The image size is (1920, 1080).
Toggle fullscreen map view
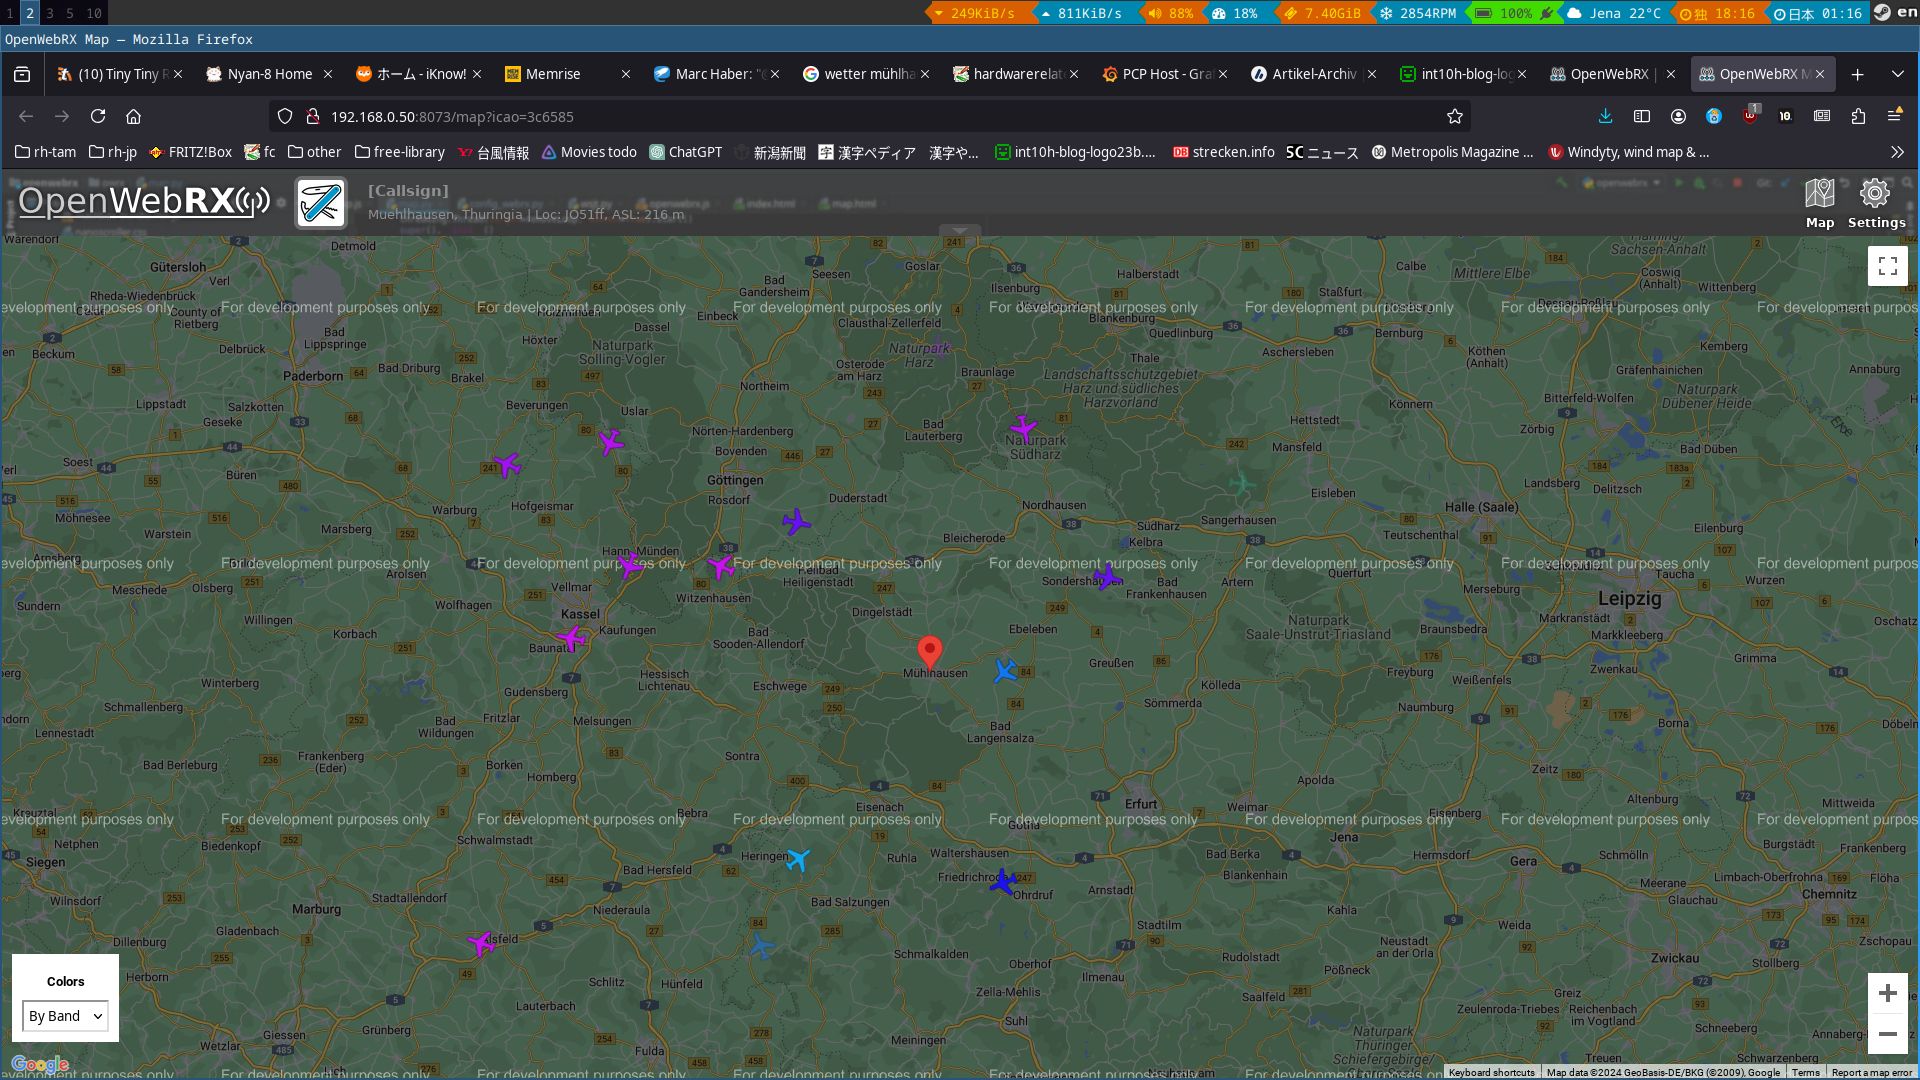pyautogui.click(x=1888, y=266)
